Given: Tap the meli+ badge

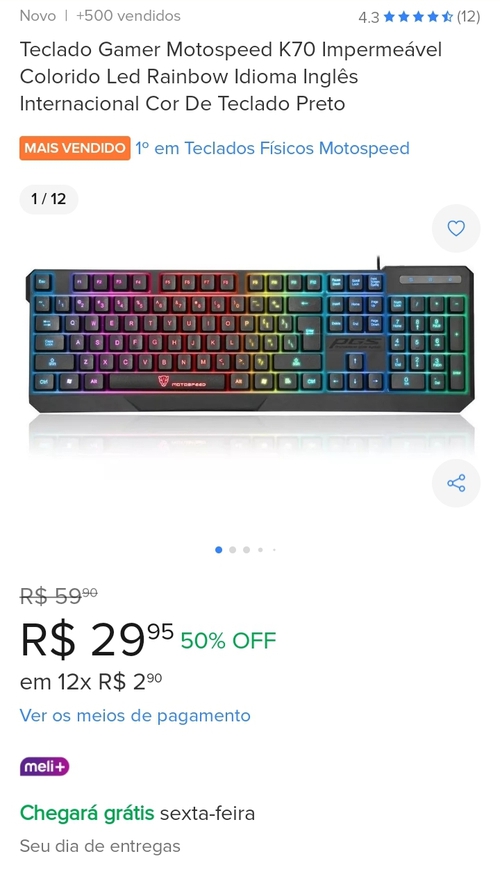Looking at the screenshot, I should click(x=44, y=767).
